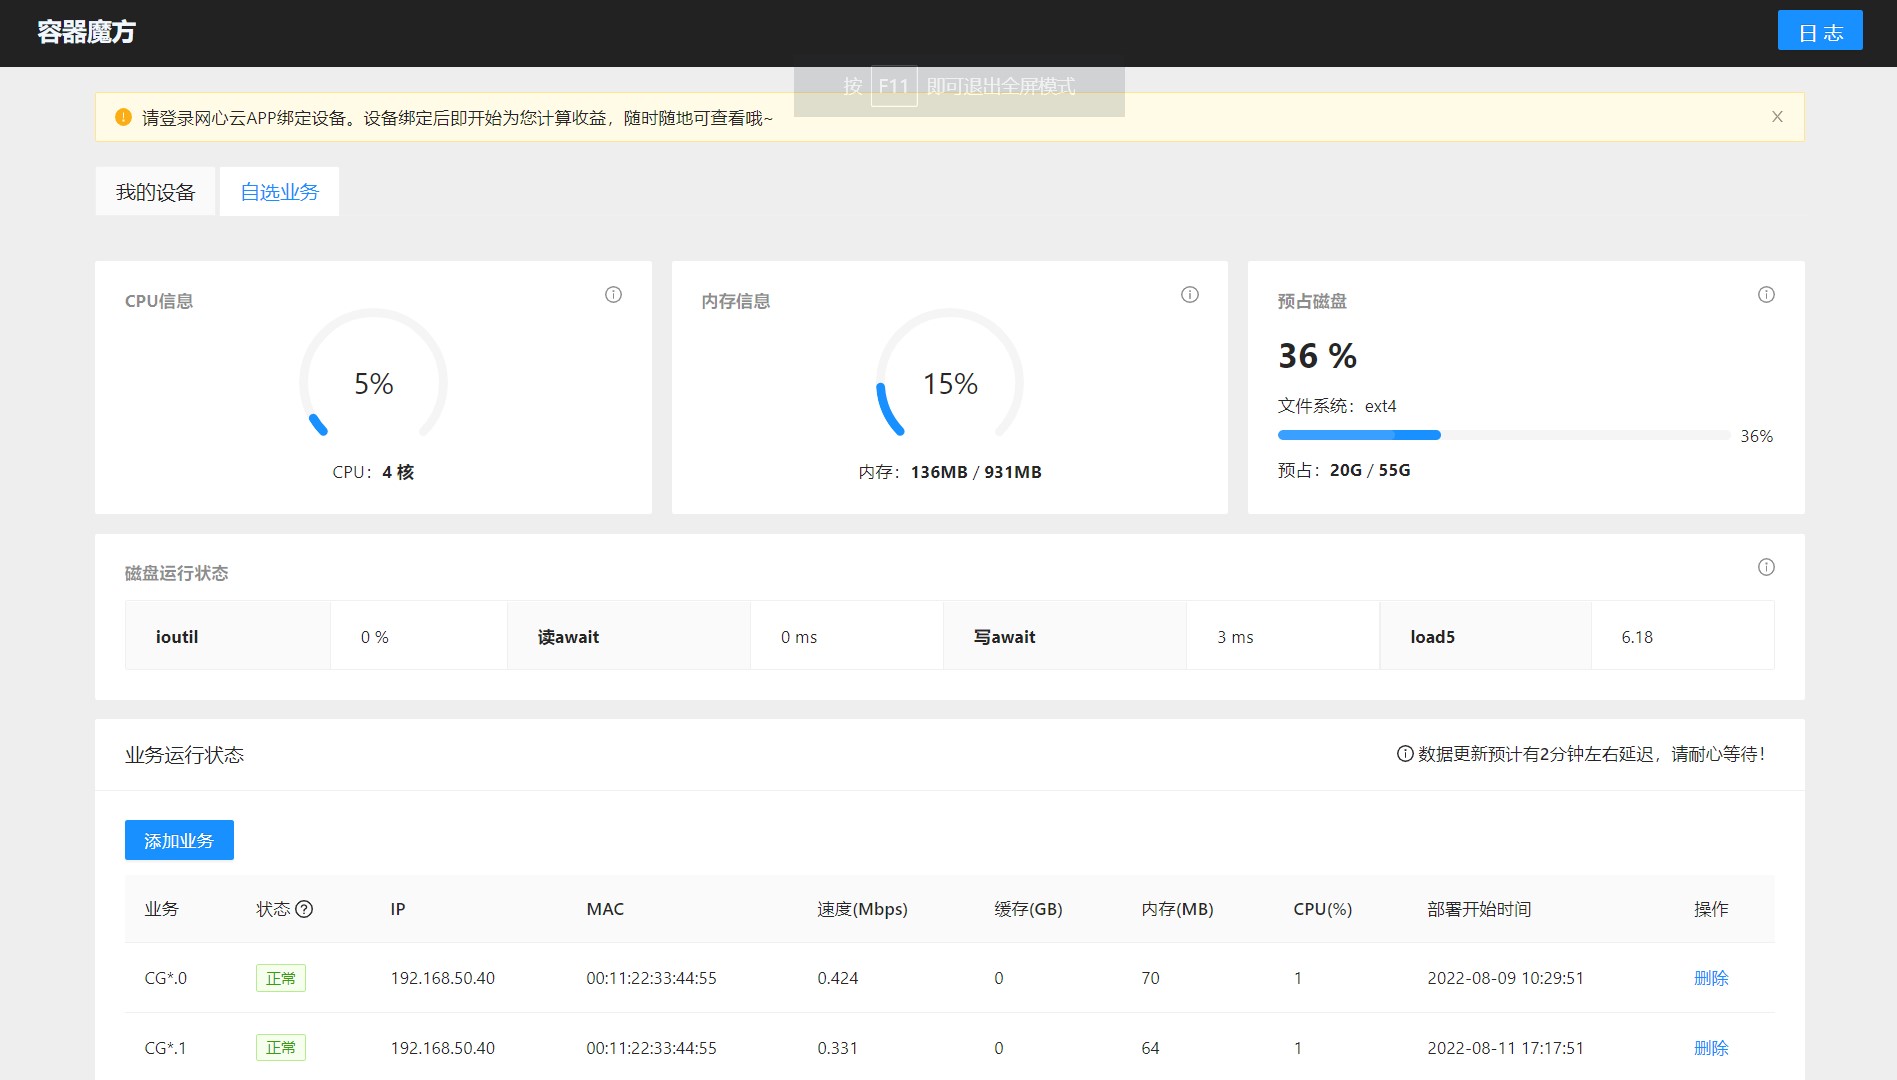Click the 读await value 0 ms
1897x1080 pixels.
pos(799,637)
